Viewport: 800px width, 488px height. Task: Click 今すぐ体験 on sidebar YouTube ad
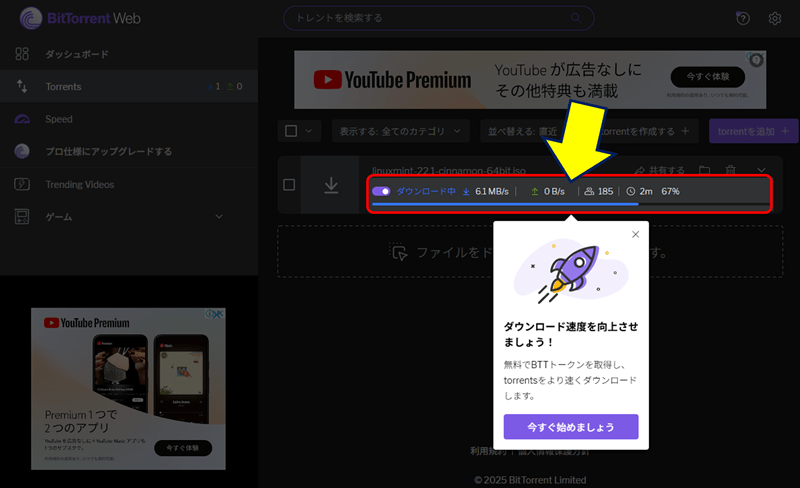pos(183,448)
